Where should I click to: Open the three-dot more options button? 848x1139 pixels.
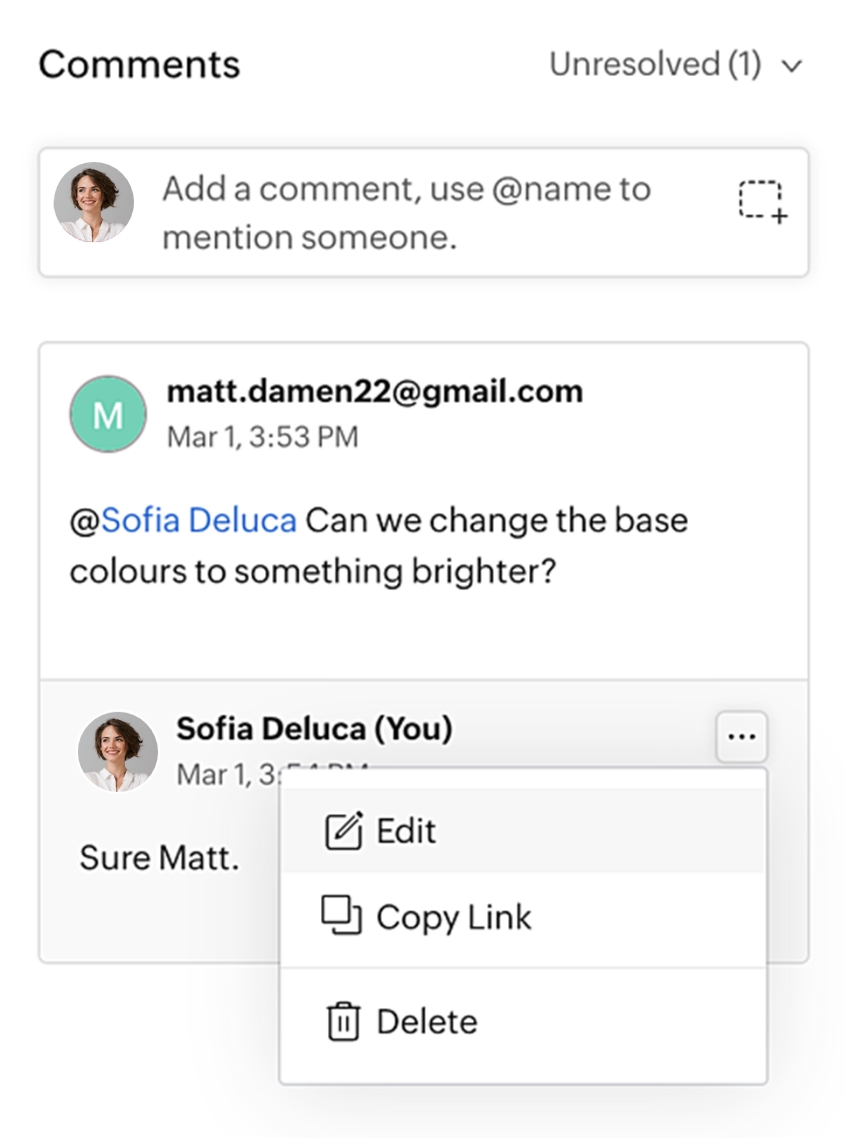741,737
